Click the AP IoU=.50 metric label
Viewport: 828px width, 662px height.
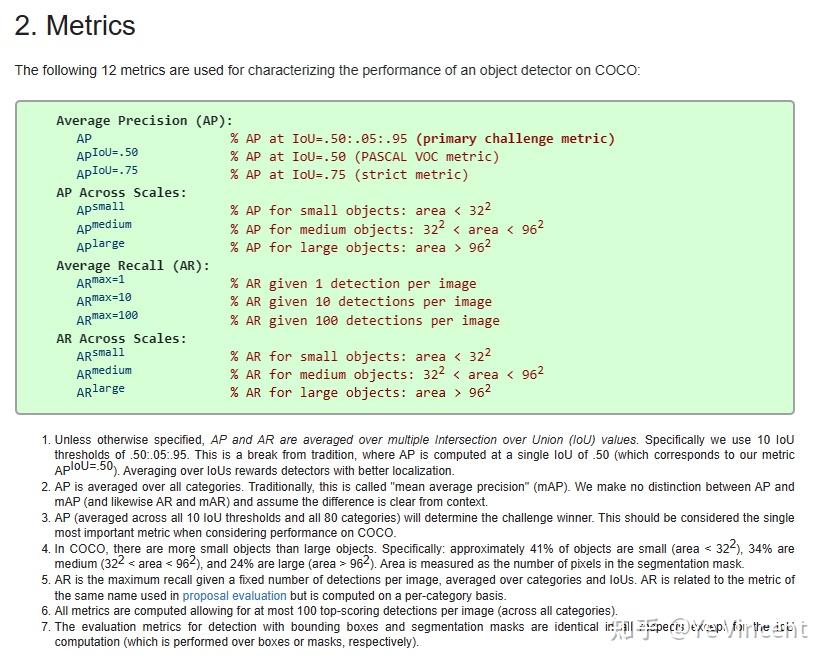pos(107,155)
